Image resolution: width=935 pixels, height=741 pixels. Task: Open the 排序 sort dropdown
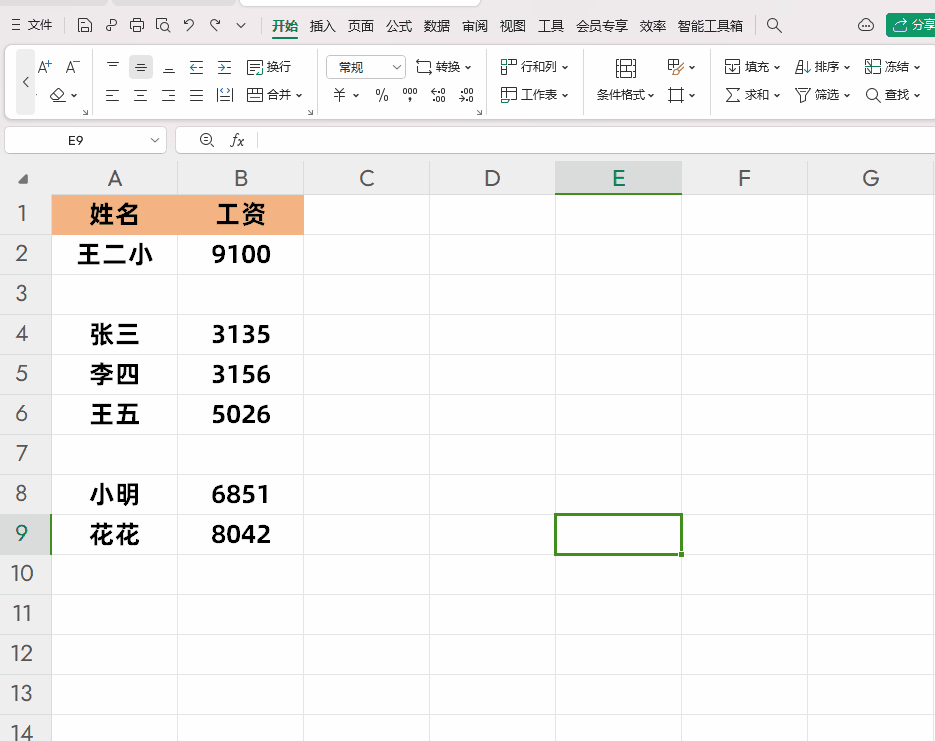coord(822,67)
